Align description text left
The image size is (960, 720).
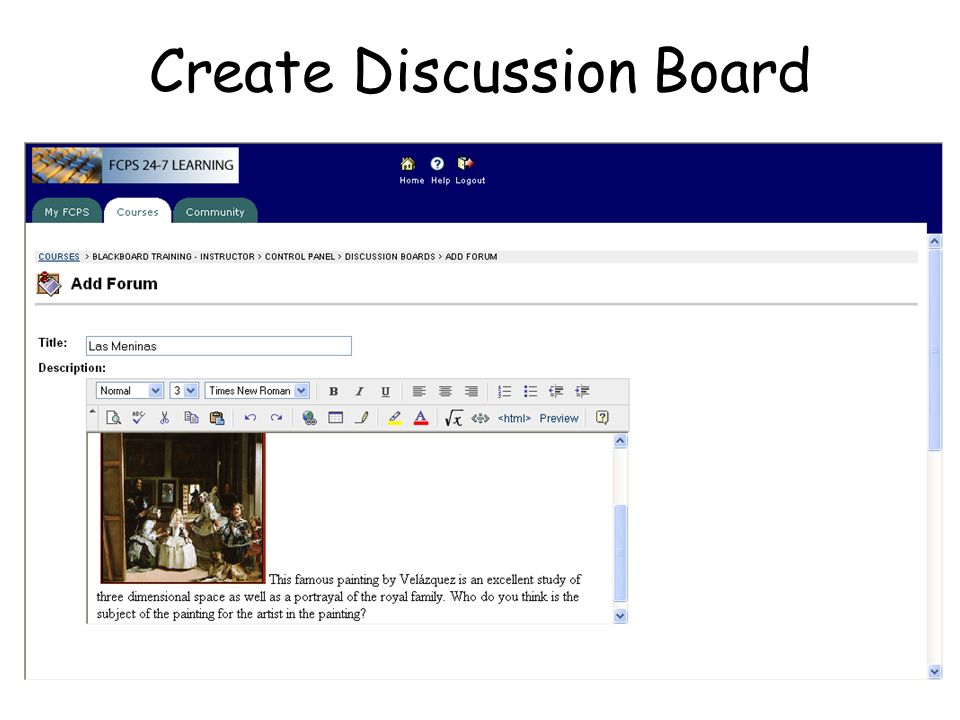click(x=419, y=391)
